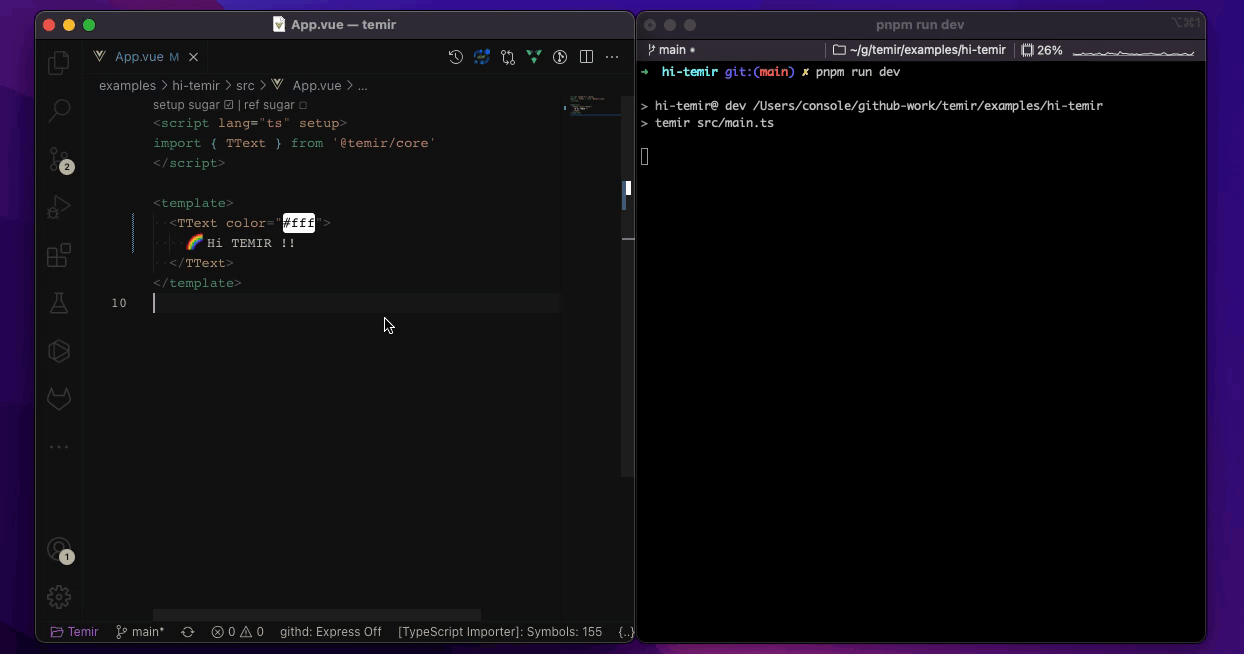Click the </template> closing tag line

coord(197,283)
